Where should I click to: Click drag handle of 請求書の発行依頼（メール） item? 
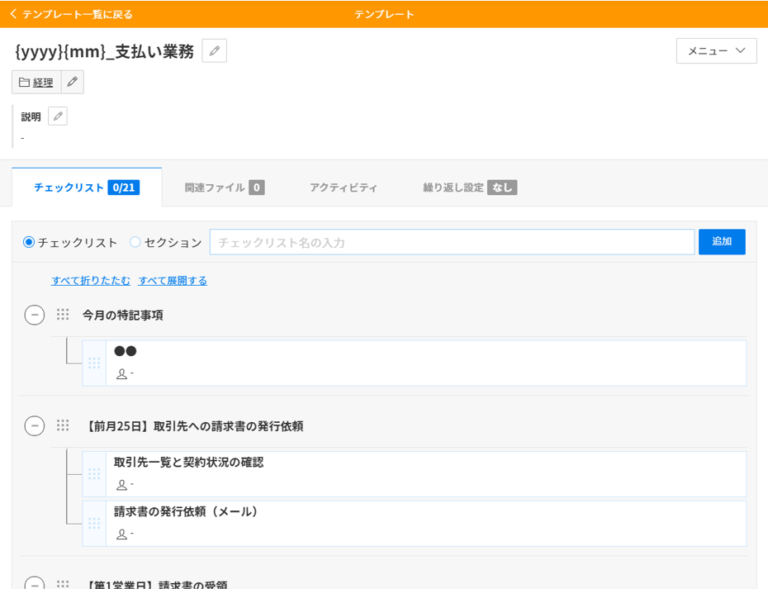(94, 523)
